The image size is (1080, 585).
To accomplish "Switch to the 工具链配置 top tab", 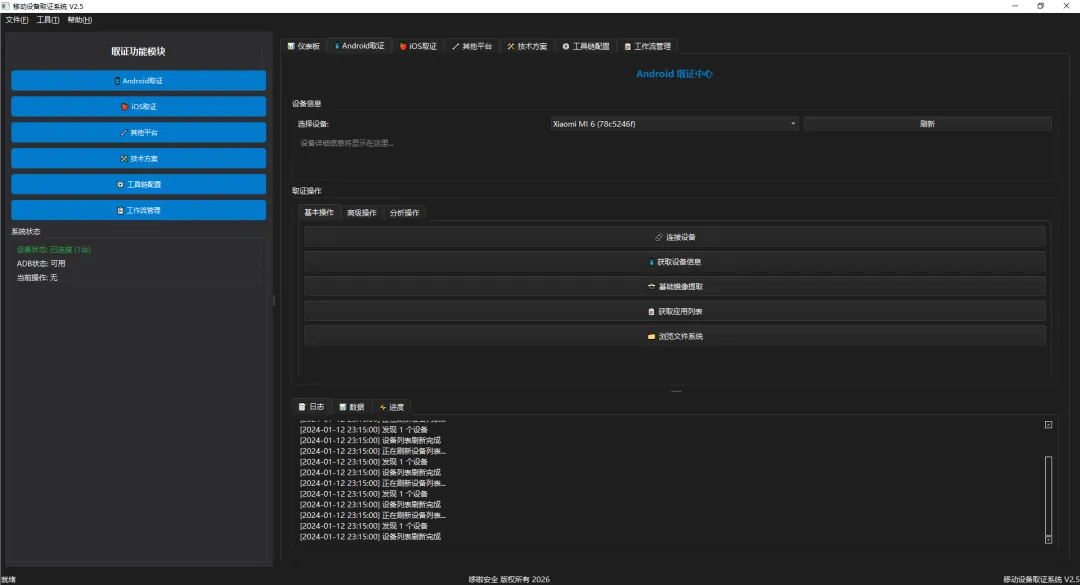I will pos(586,46).
